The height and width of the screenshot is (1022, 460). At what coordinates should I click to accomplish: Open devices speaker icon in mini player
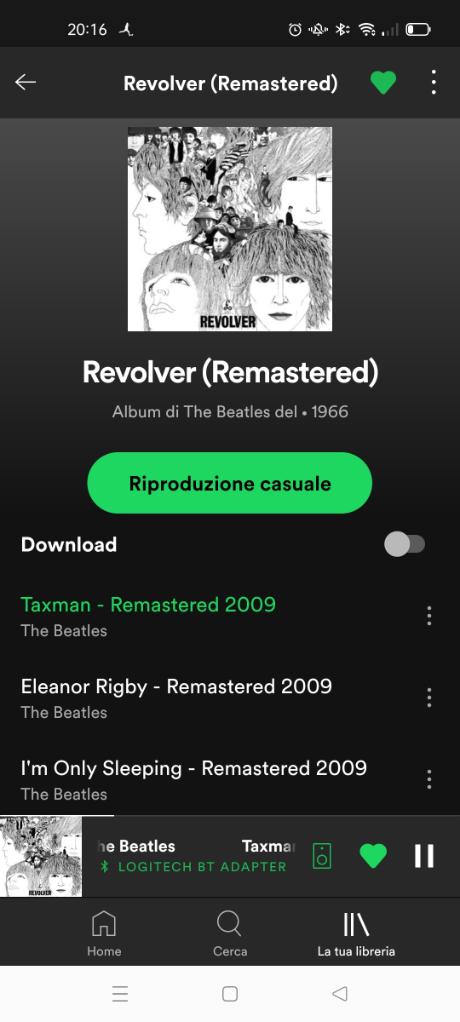322,856
